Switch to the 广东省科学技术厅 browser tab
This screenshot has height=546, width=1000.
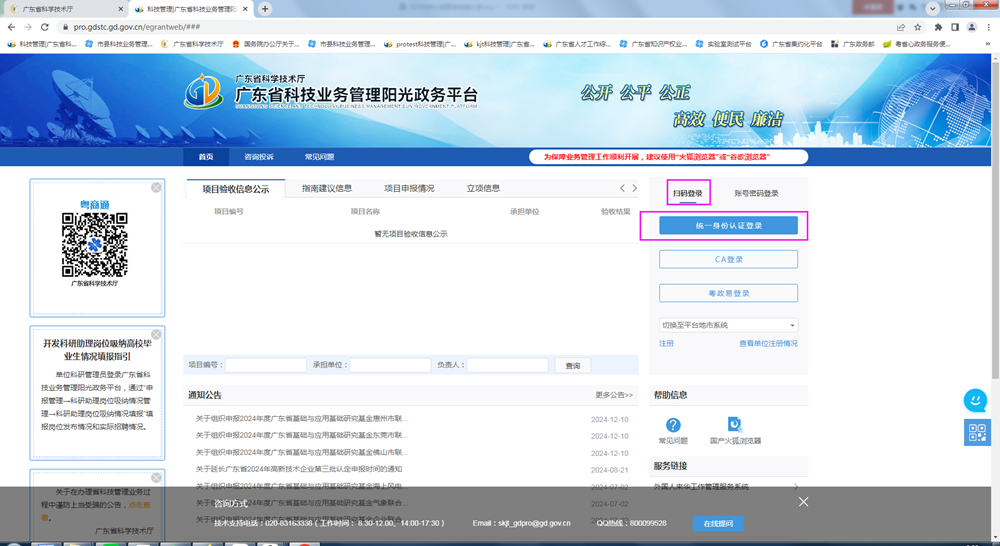pyautogui.click(x=64, y=9)
